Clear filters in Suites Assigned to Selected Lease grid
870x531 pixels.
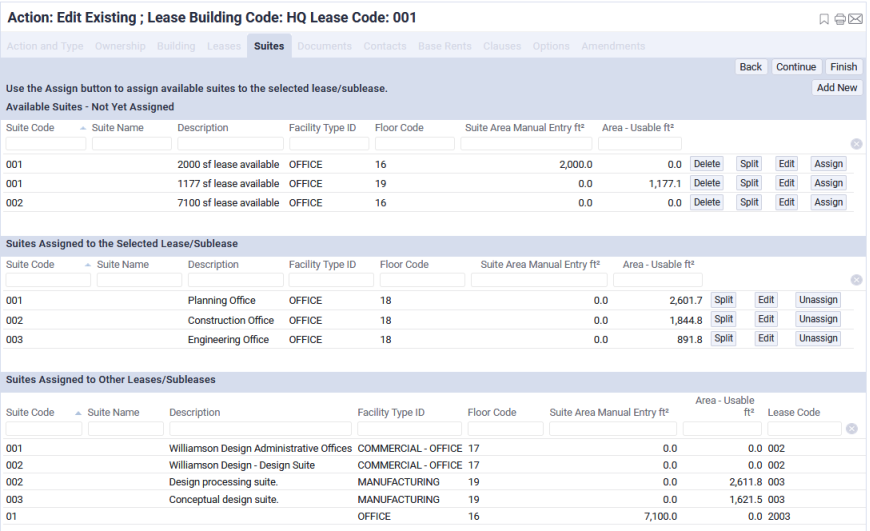click(857, 280)
